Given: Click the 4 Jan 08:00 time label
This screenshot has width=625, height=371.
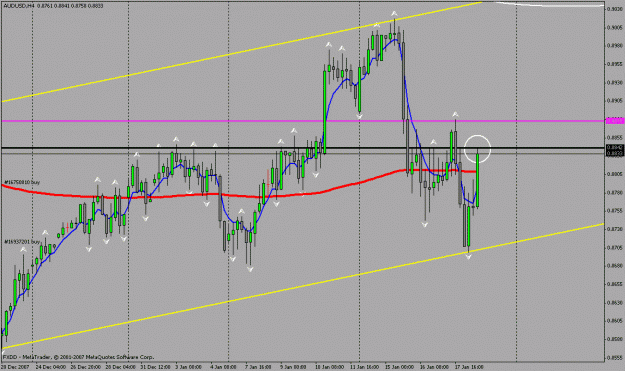Looking at the screenshot, I should click(223, 367).
